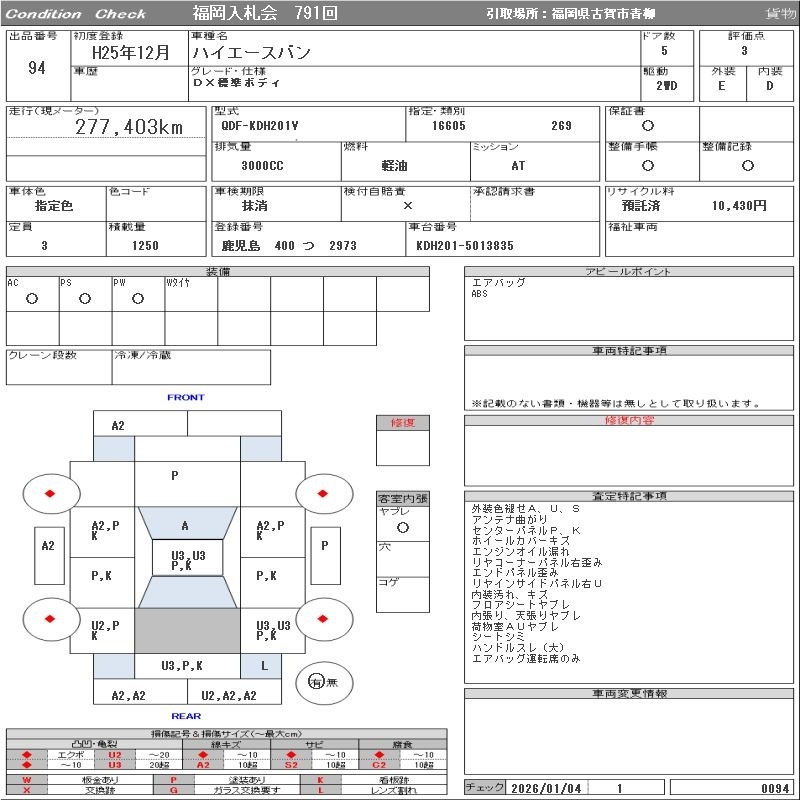Image resolution: width=800 pixels, height=800 pixels.
Task: Click the rear-right tire red diamond marker
Action: [x=322, y=619]
